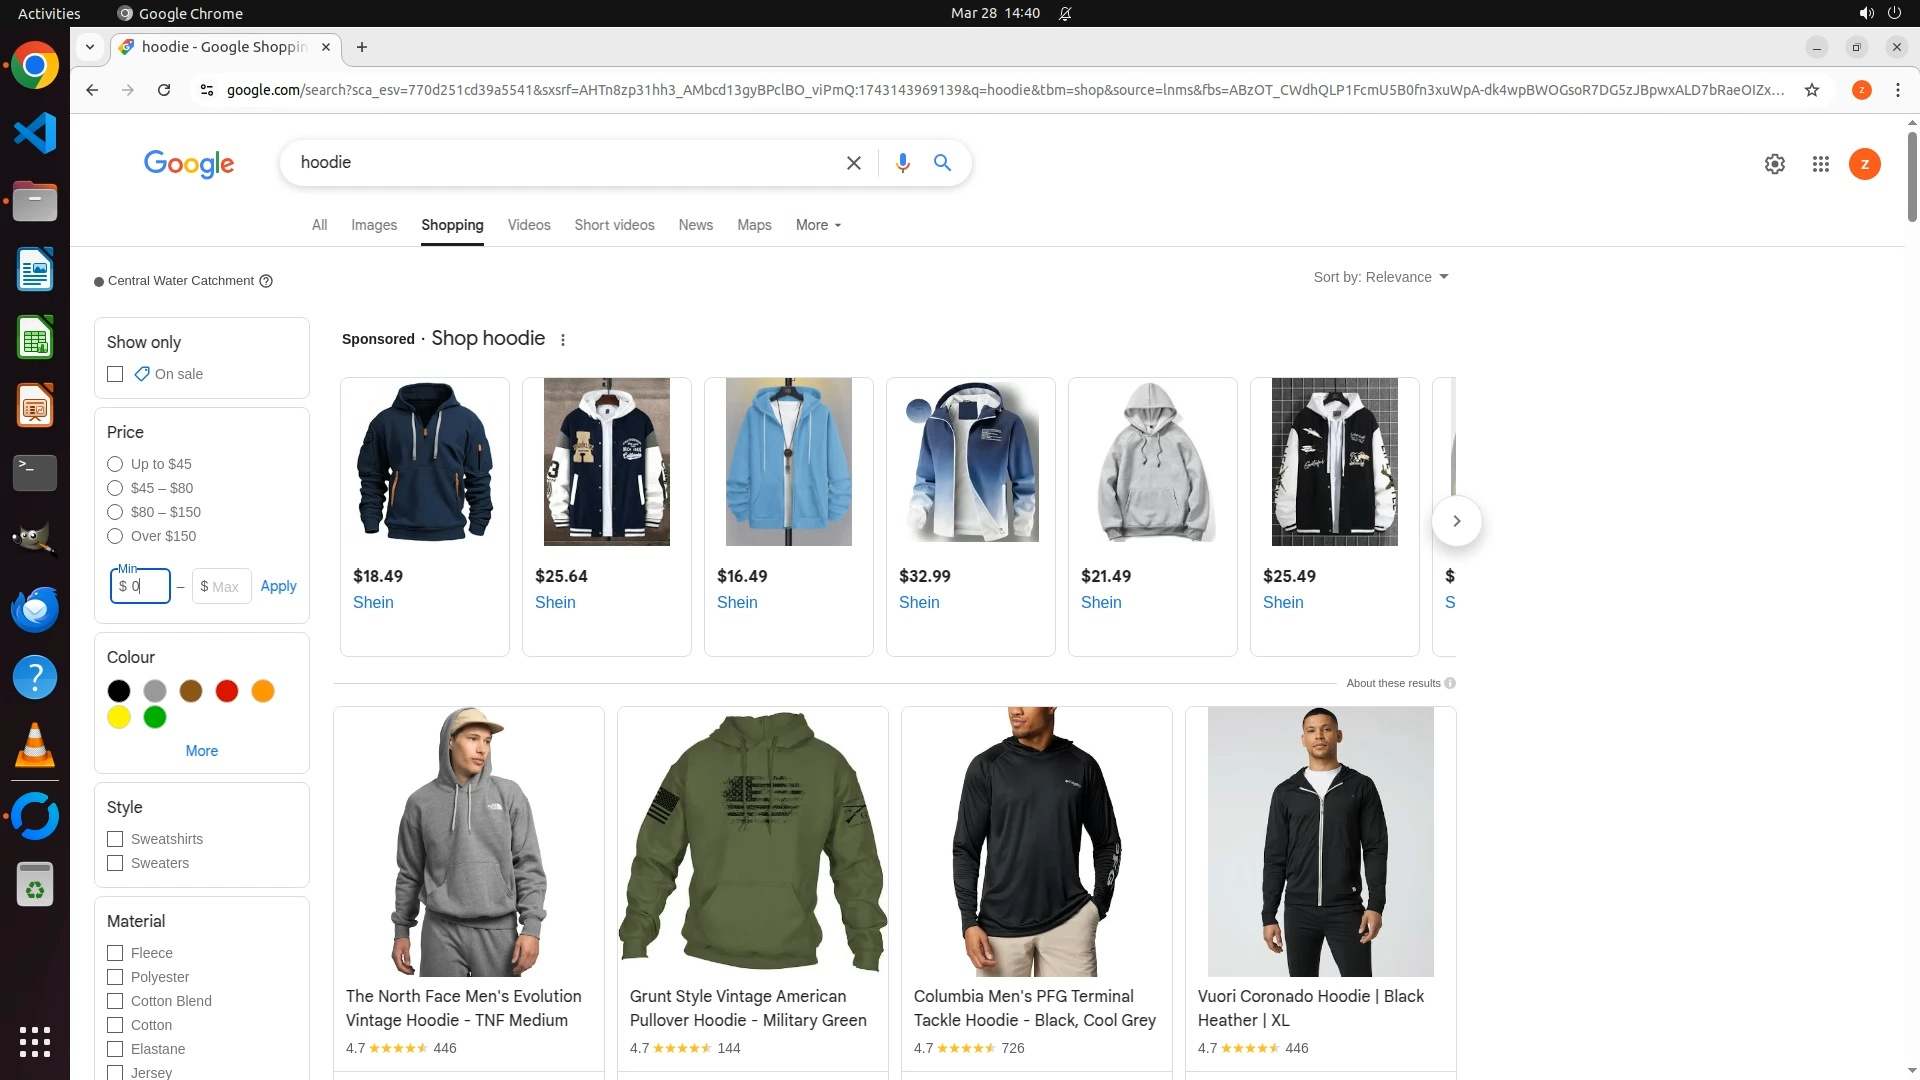The height and width of the screenshot is (1080, 1920).
Task: Reload the page
Action: pos(164,90)
